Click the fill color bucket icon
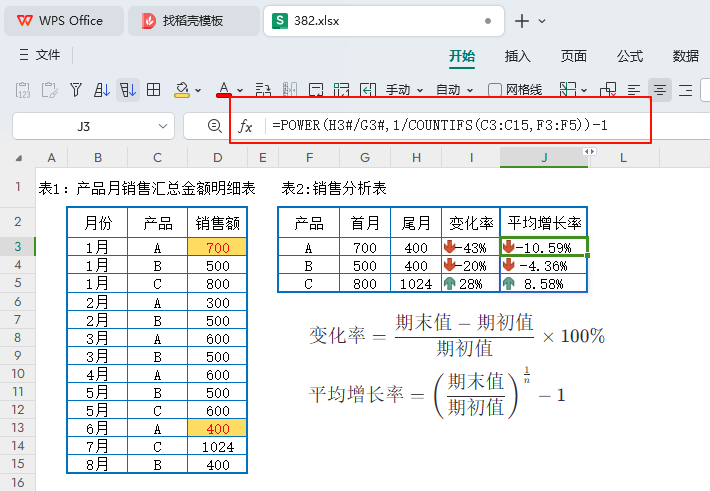The height and width of the screenshot is (491, 710). [182, 90]
